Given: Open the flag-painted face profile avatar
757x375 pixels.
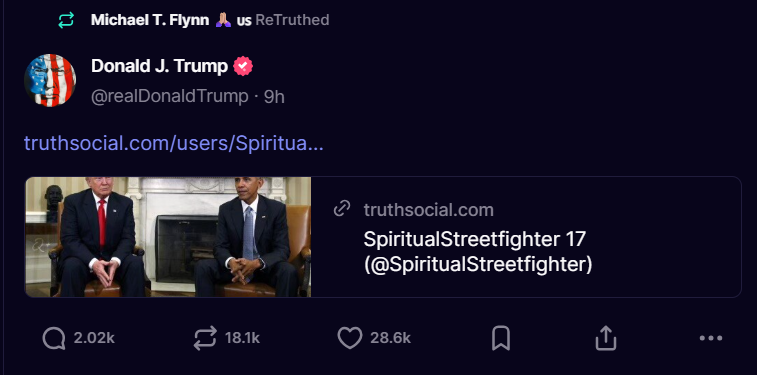Looking at the screenshot, I should click(x=50, y=80).
